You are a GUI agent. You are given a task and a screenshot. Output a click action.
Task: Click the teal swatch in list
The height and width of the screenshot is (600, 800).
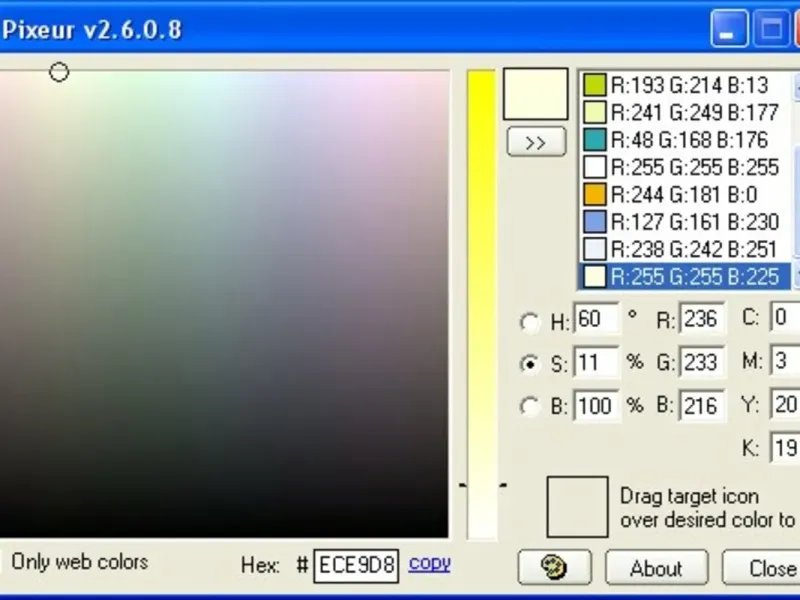pos(595,140)
